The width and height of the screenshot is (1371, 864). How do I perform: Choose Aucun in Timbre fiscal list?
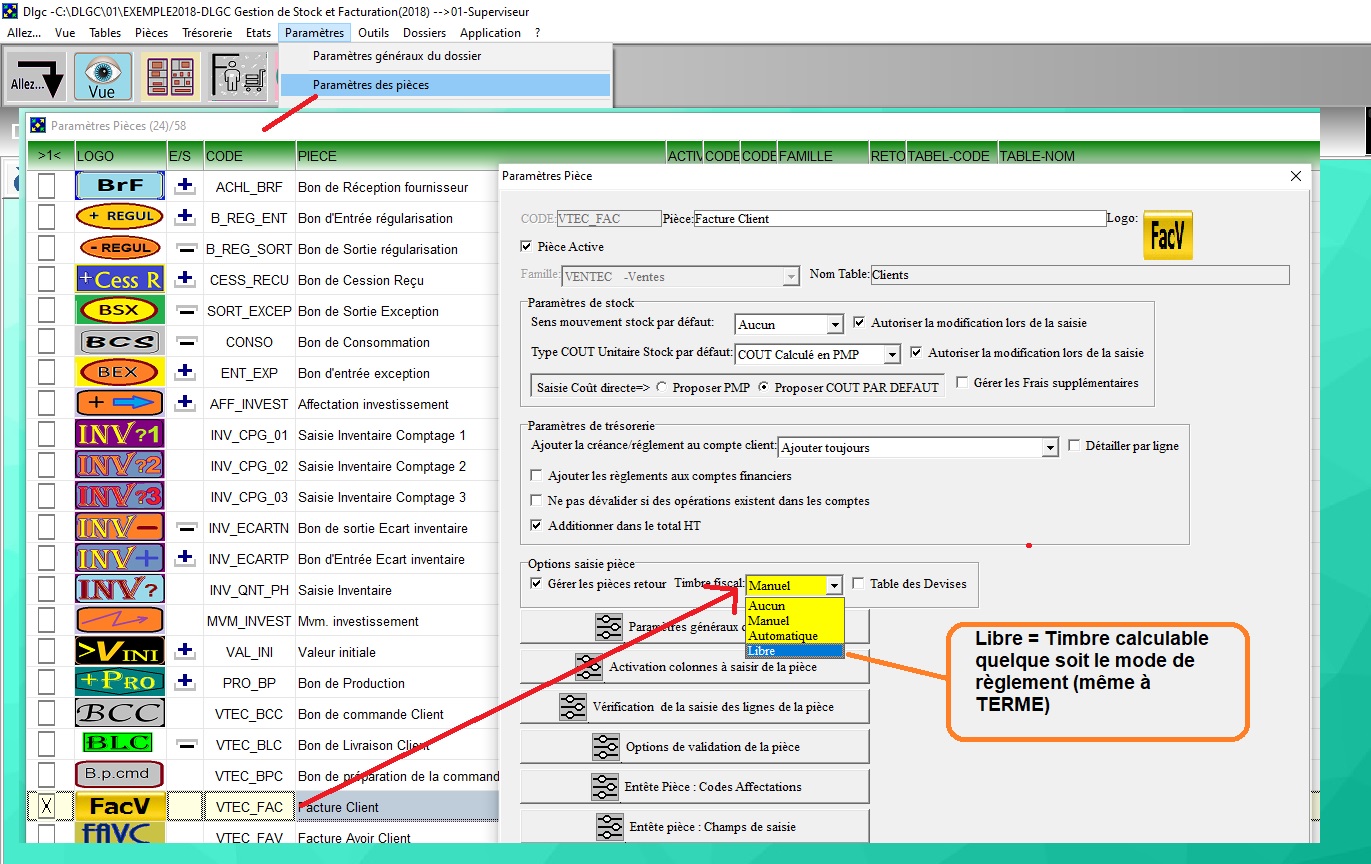[x=795, y=606]
